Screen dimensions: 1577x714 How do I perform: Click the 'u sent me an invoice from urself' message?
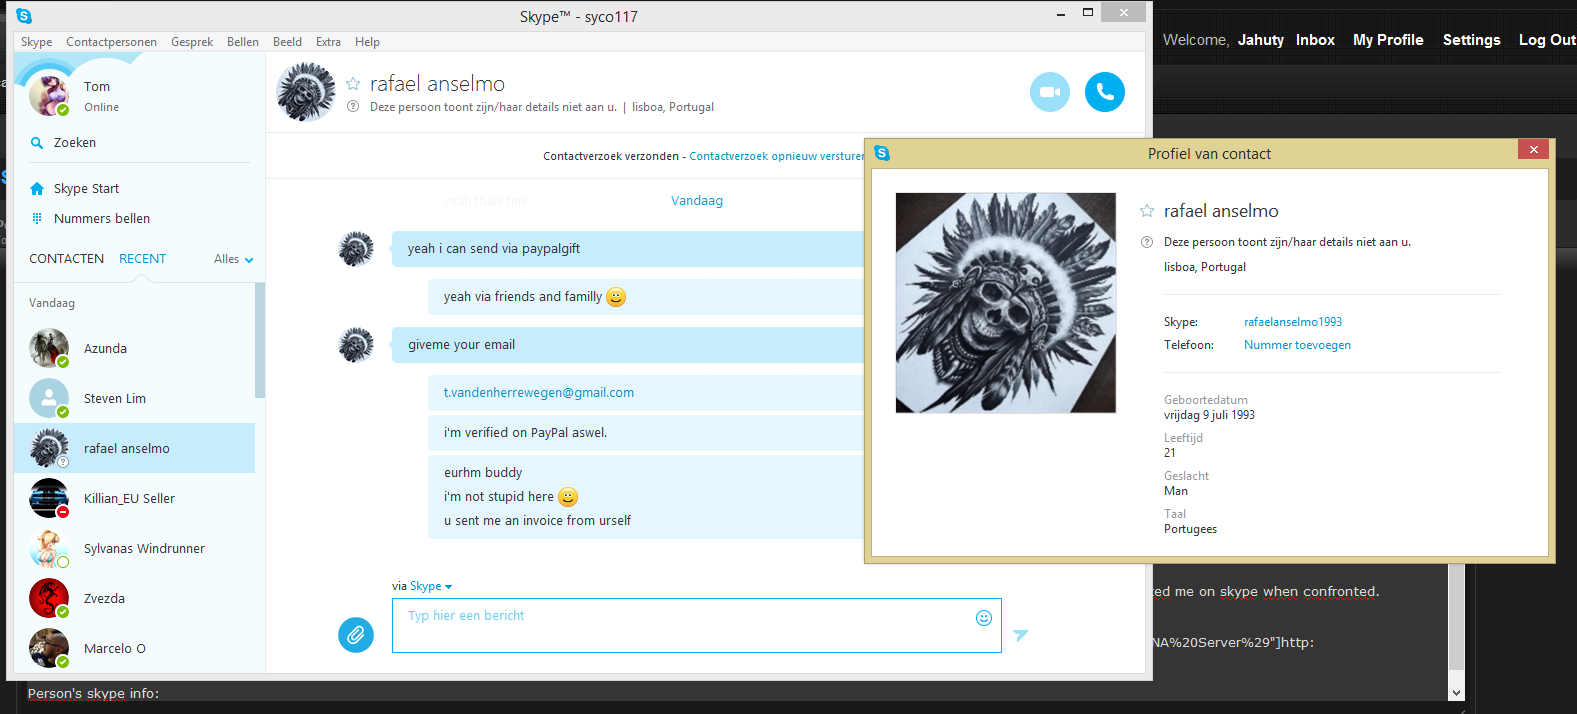537,521
